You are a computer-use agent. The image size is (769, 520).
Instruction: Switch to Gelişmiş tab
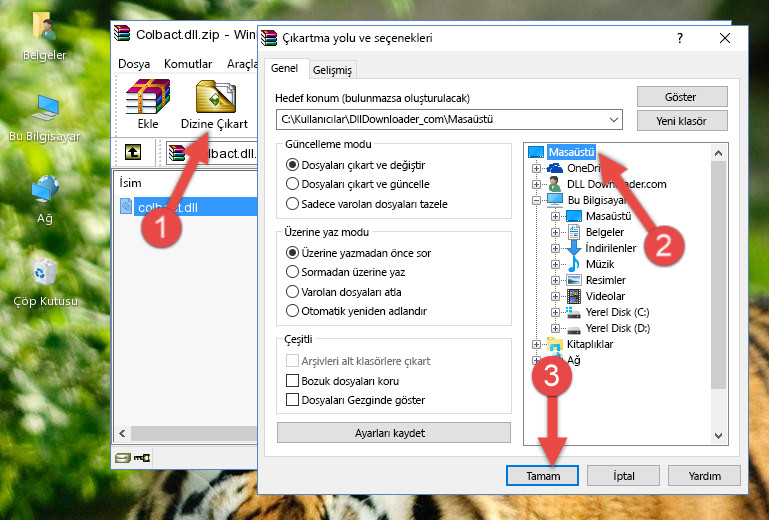pyautogui.click(x=333, y=70)
